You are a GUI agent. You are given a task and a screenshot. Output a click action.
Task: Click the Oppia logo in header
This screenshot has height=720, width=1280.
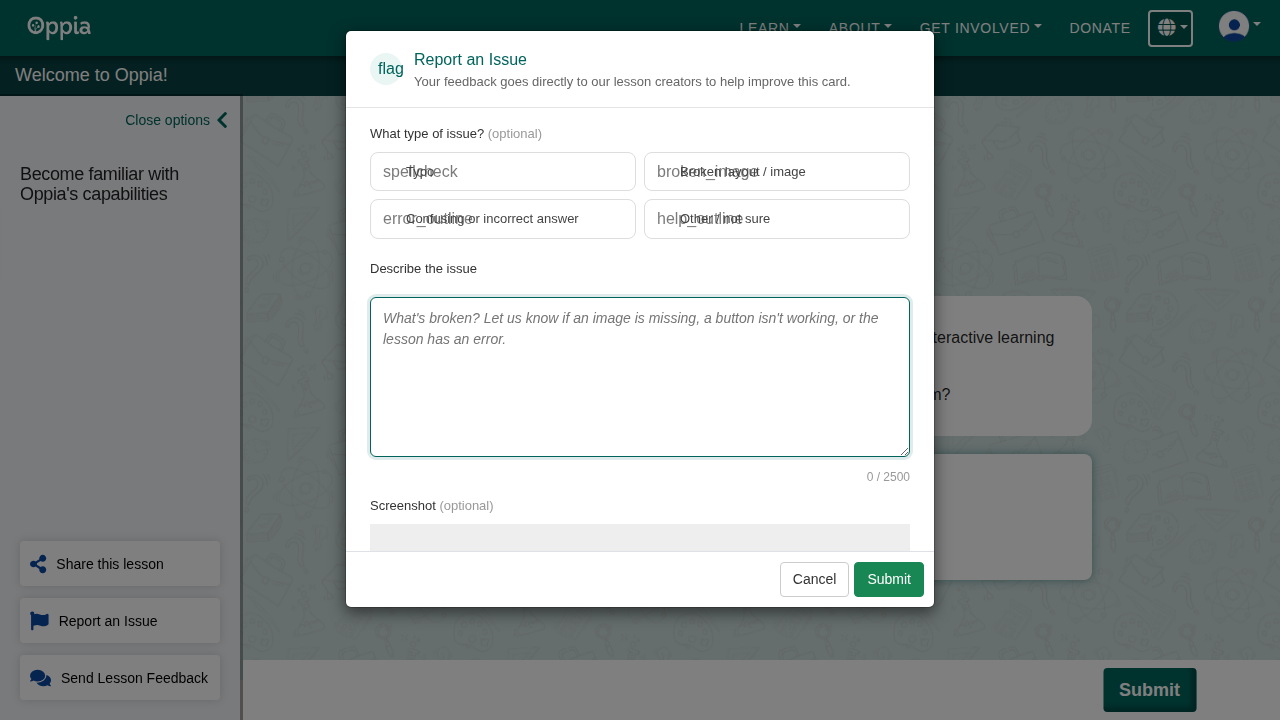[x=59, y=27]
